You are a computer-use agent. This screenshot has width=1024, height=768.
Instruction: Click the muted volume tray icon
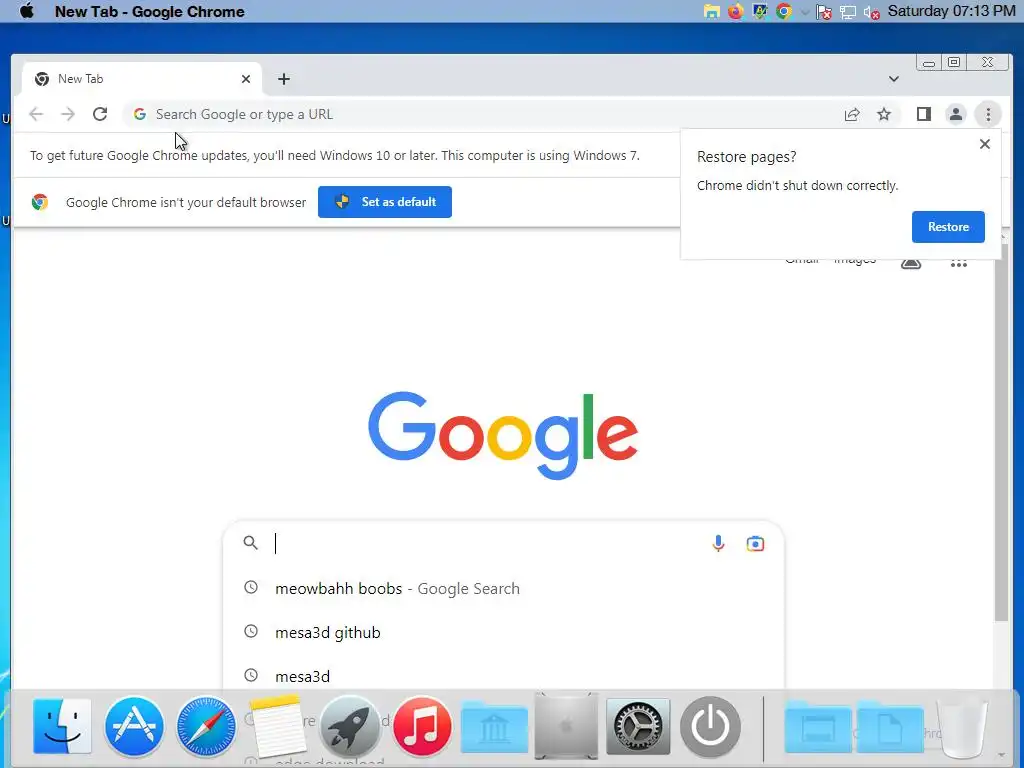pyautogui.click(x=871, y=12)
